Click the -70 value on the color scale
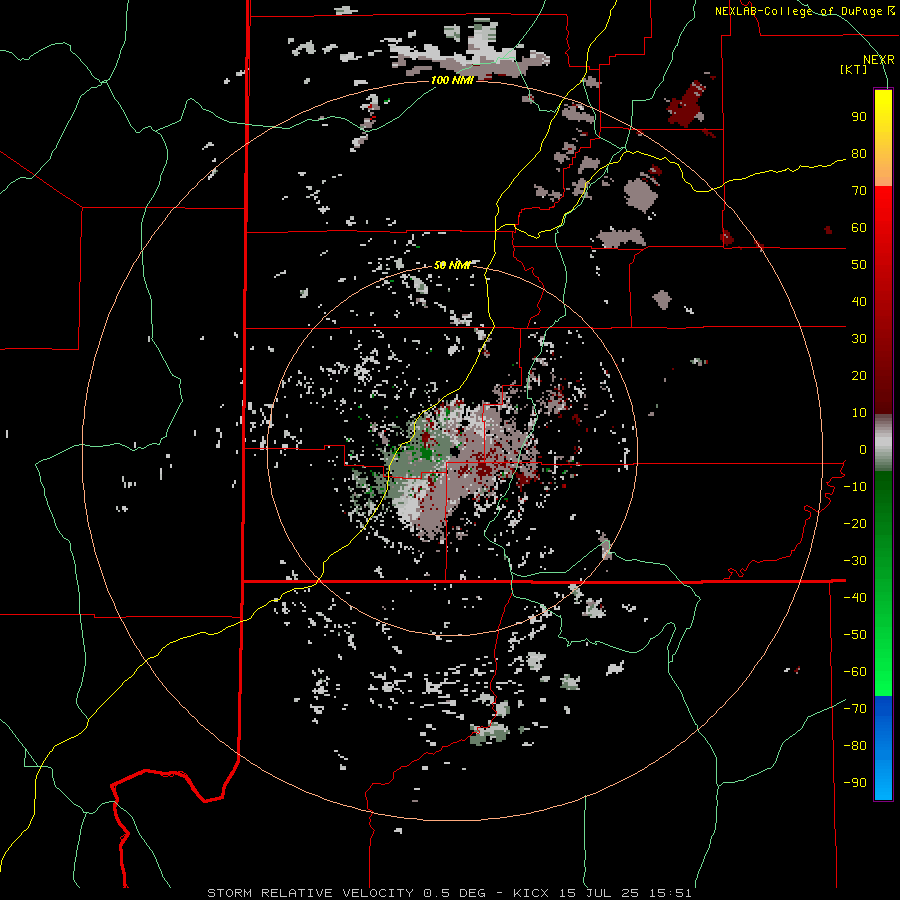900x900 pixels. click(x=855, y=709)
